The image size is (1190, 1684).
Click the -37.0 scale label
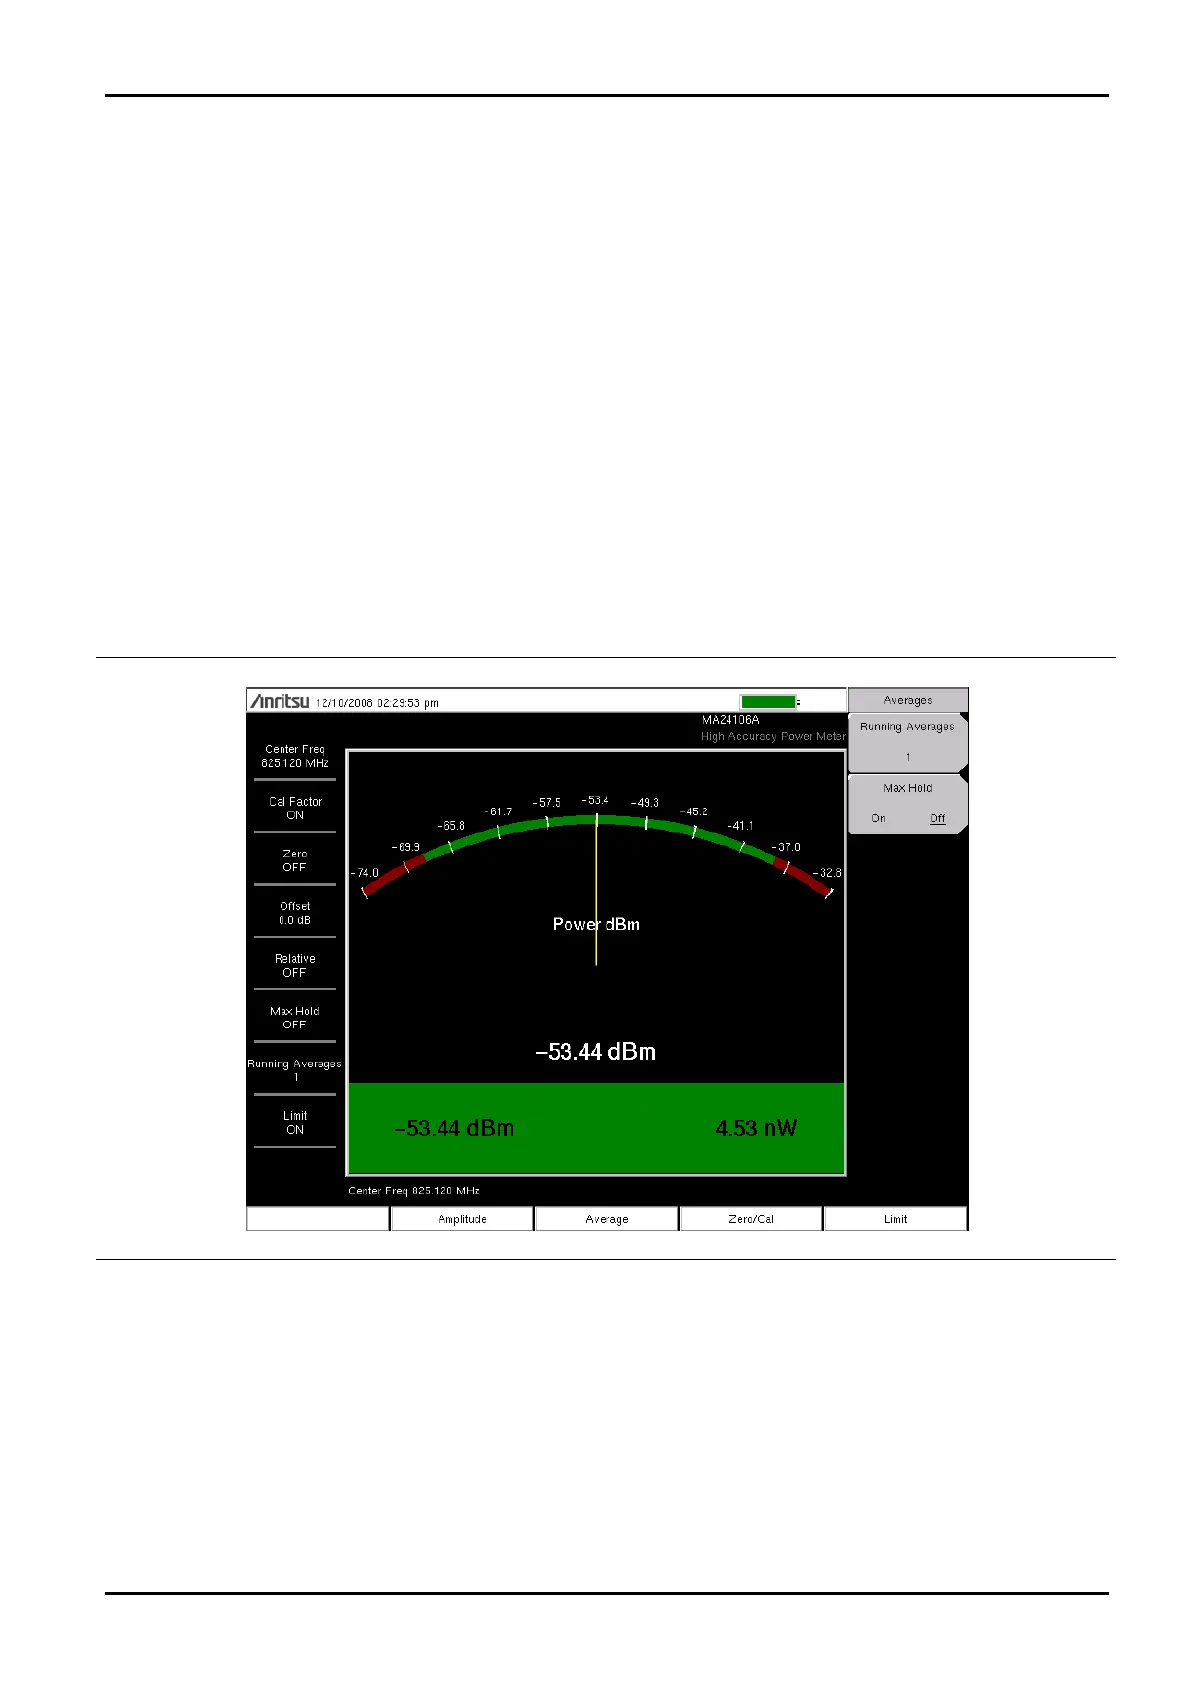tap(786, 847)
